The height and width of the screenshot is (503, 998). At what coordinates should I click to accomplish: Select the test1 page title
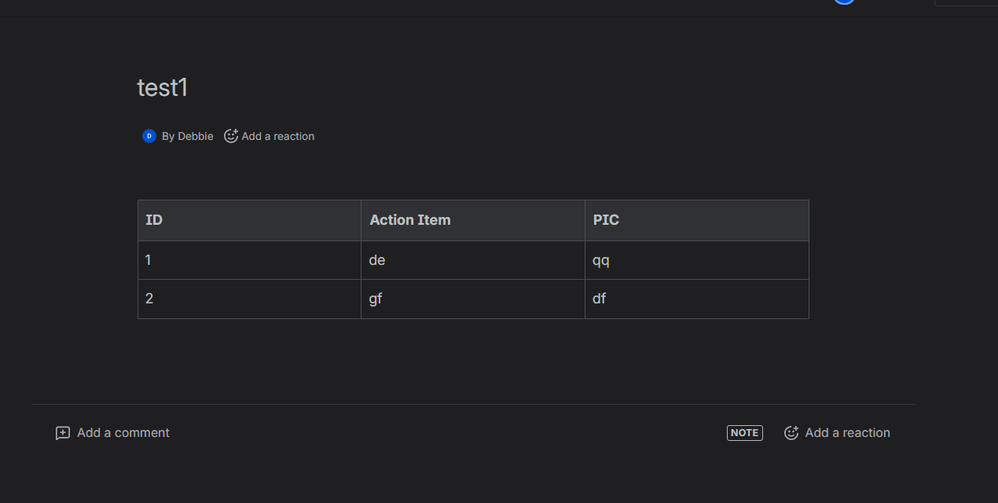163,88
